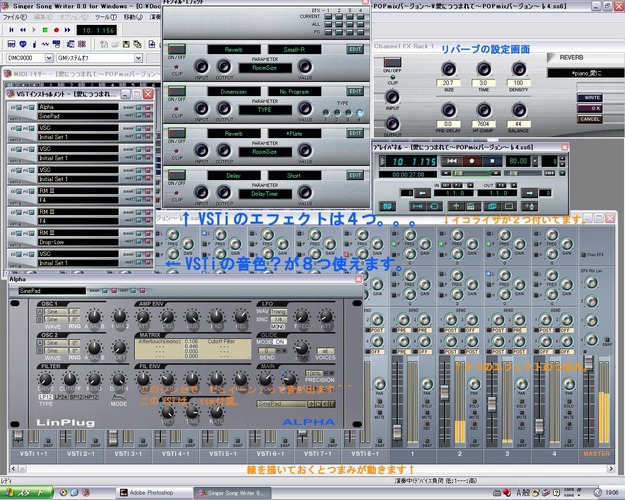Open the OSC 2 wave A Sine selector
This screenshot has height=500, width=625.
[x=55, y=343]
